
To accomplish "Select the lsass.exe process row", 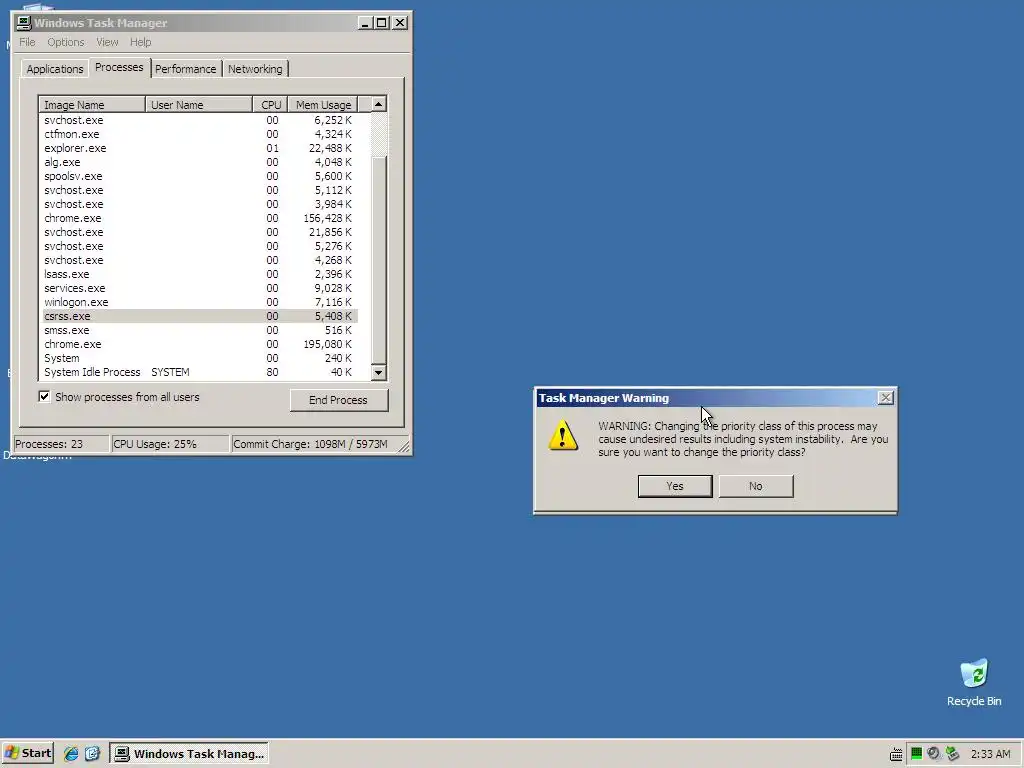I will point(199,274).
